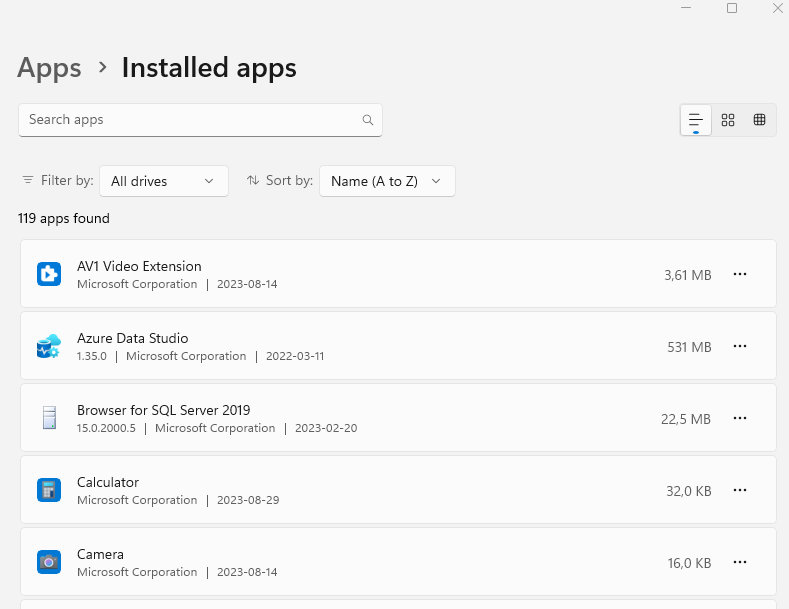Open the All drives filter dropdown
The image size is (789, 609).
click(x=164, y=181)
